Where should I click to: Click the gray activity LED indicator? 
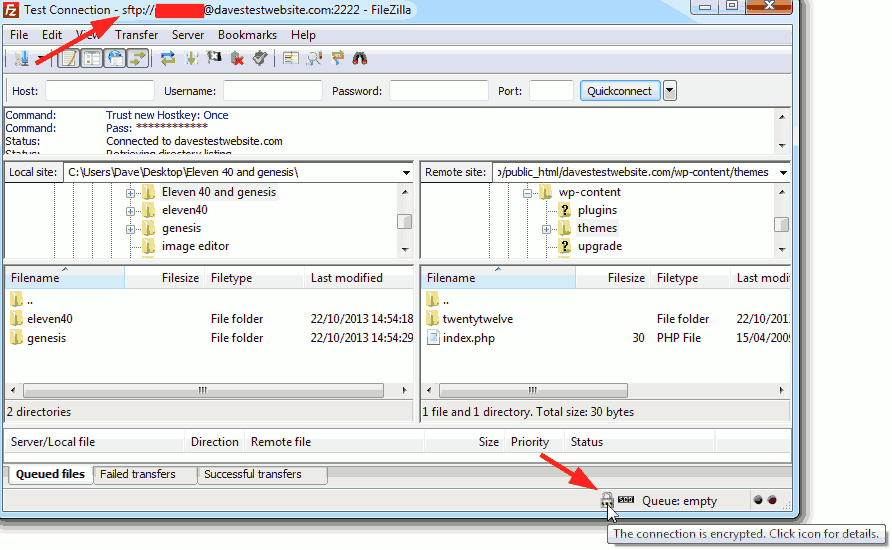pyautogui.click(x=758, y=500)
